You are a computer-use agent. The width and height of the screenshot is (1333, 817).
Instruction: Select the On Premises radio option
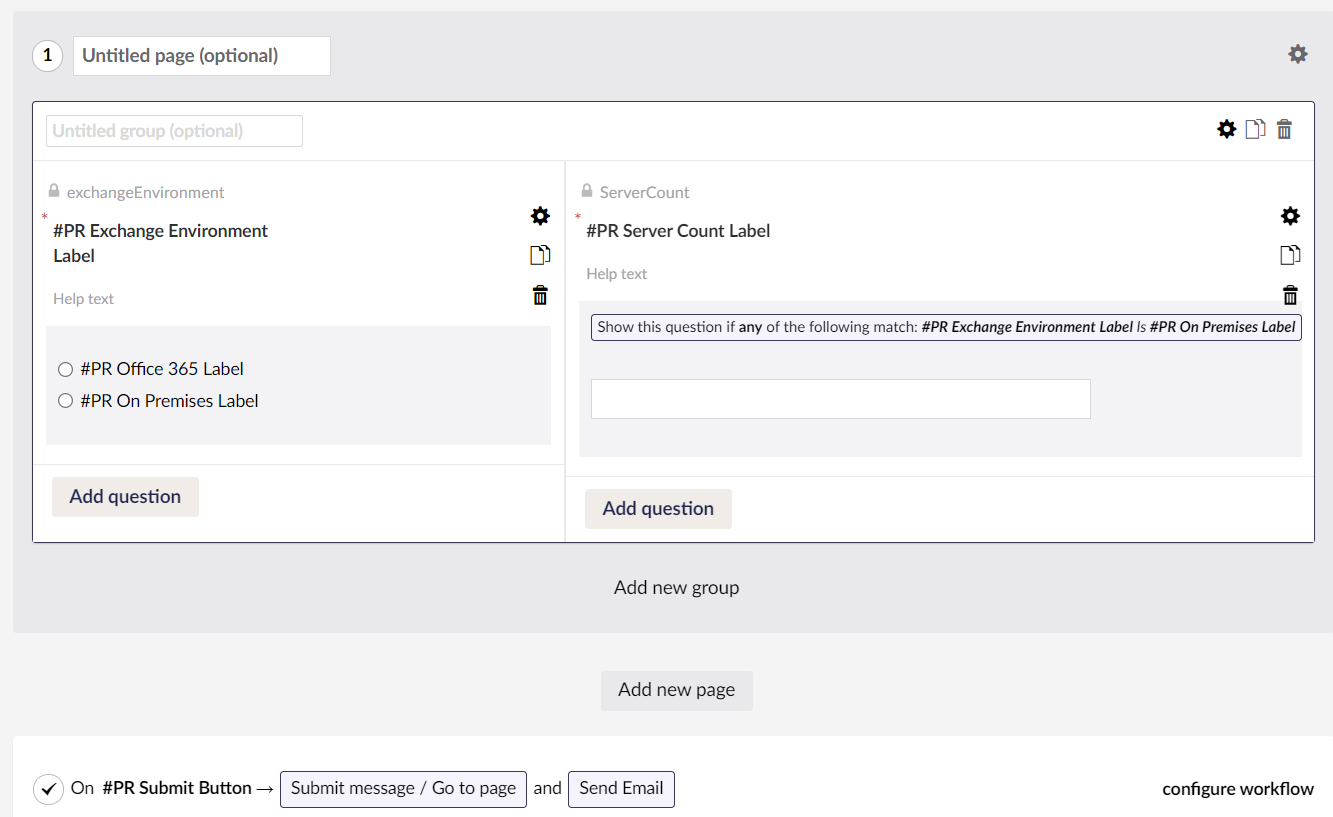pyautogui.click(x=65, y=399)
